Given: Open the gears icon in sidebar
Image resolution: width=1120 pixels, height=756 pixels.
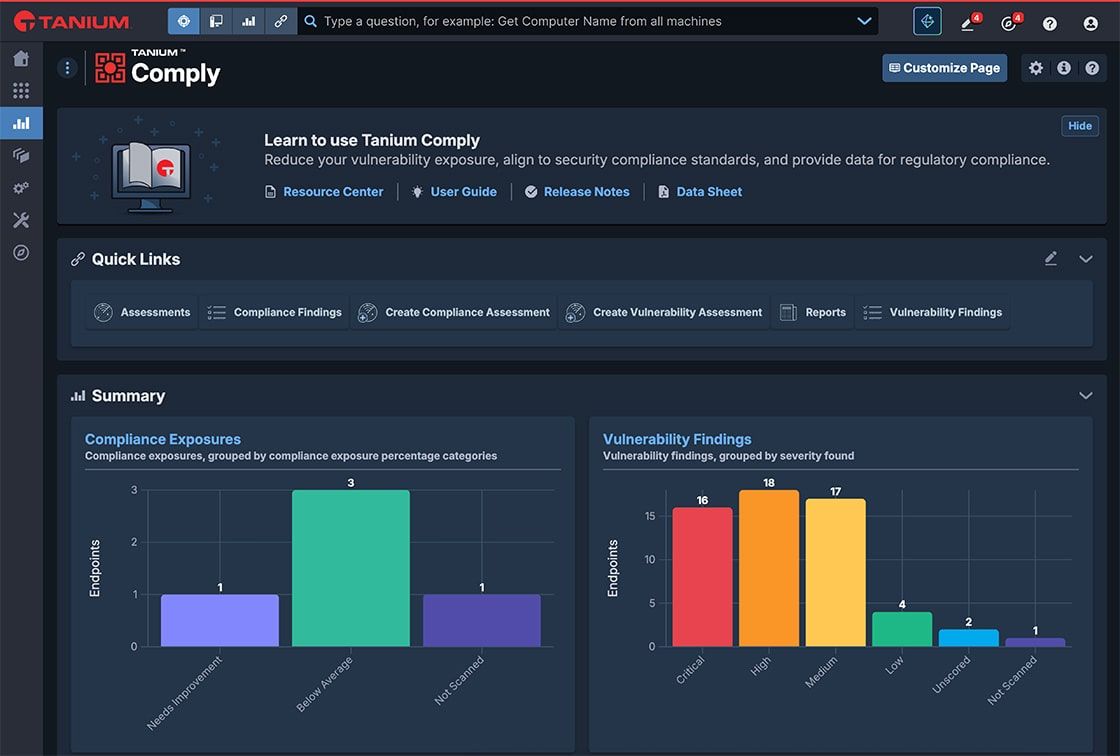Looking at the screenshot, I should coord(21,188).
